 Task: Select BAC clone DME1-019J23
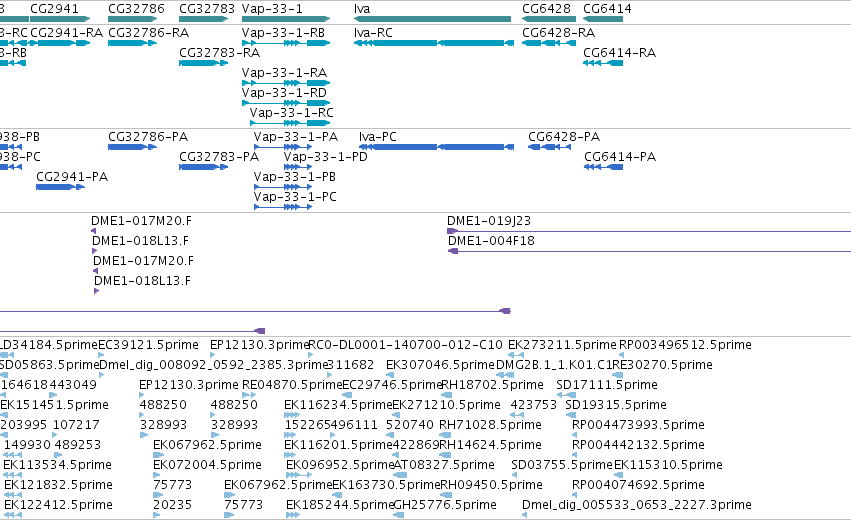point(649,231)
